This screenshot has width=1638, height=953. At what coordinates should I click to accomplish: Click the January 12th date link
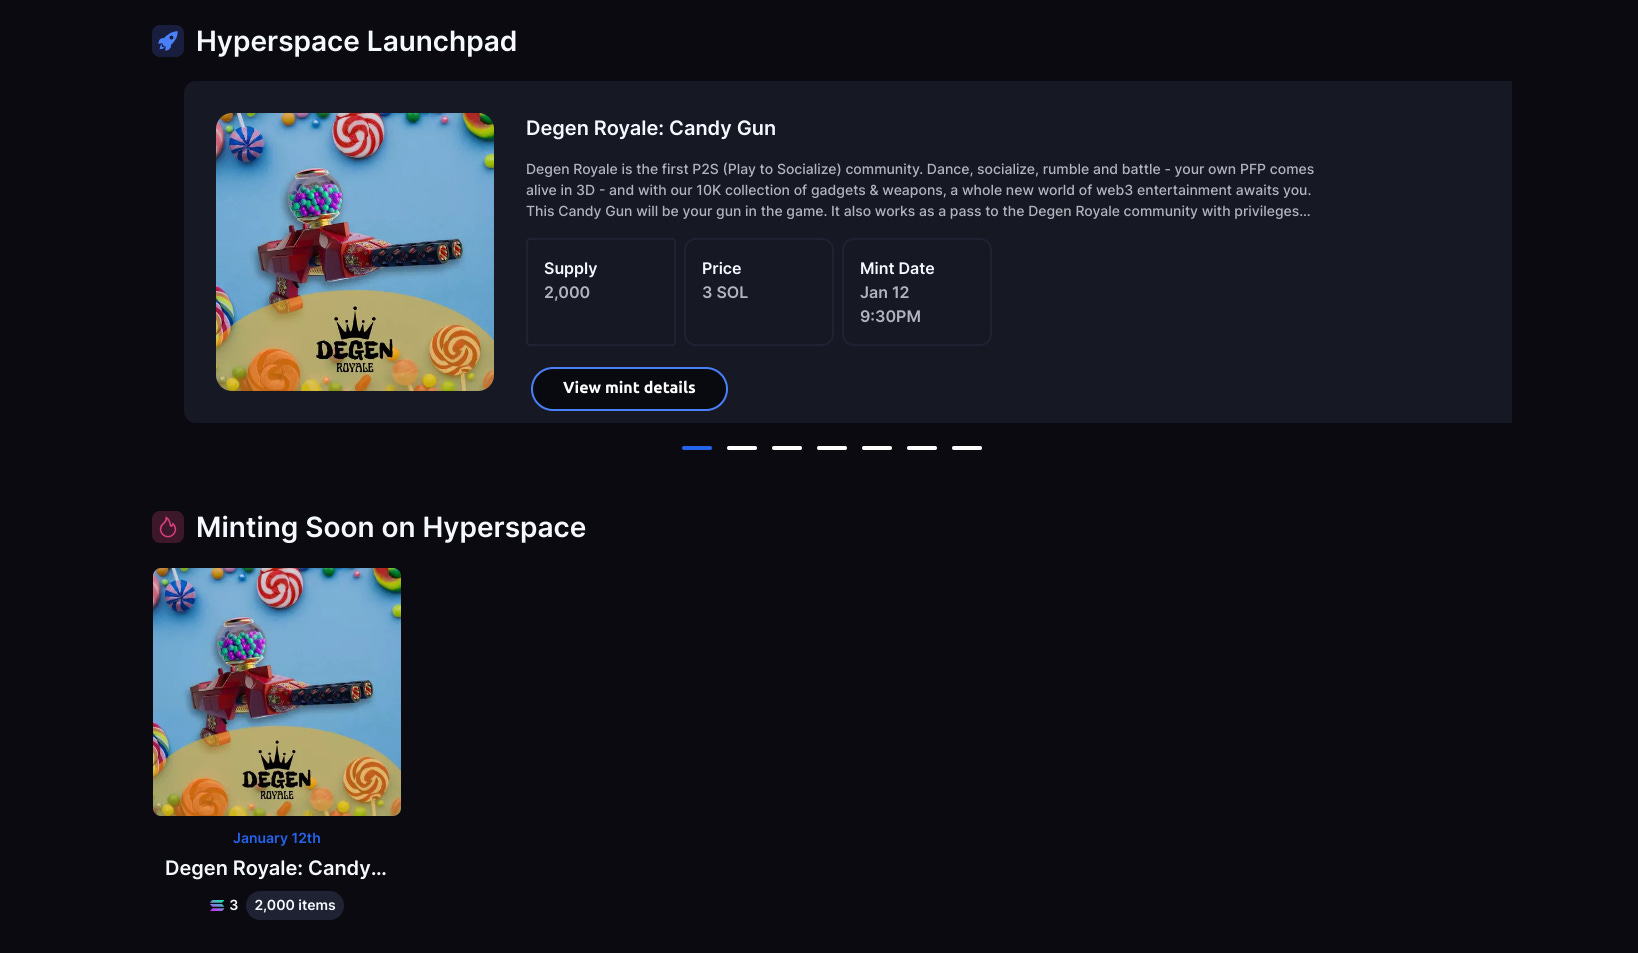[x=276, y=838]
